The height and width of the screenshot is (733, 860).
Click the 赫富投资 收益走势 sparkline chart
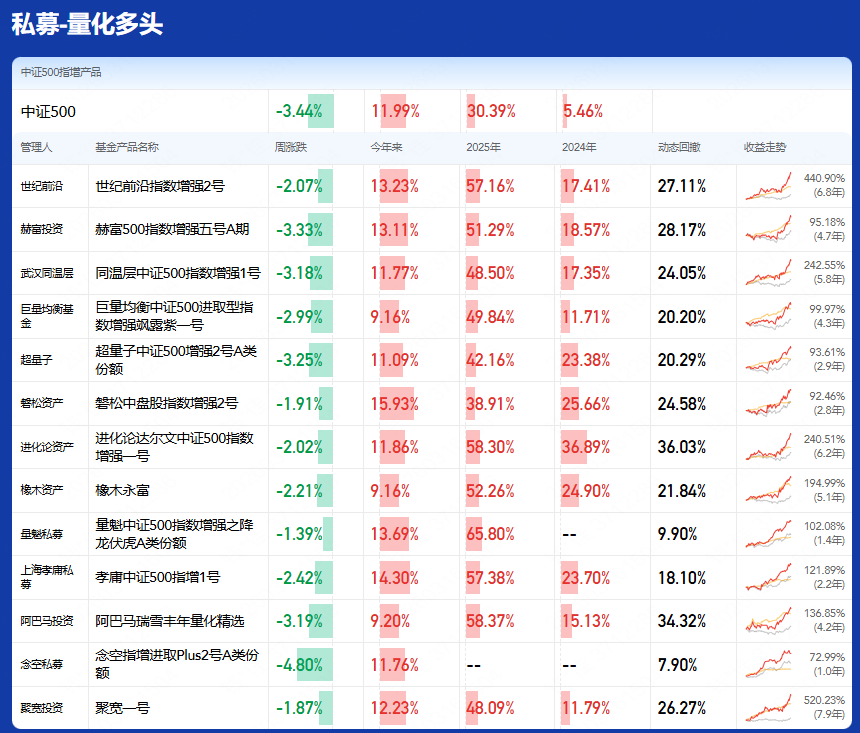tap(769, 229)
